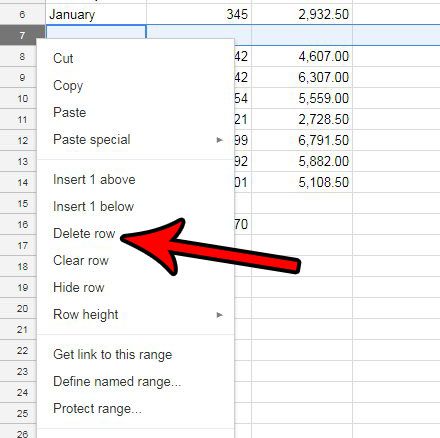The height and width of the screenshot is (438, 440).
Task: Click the cell with value 5,882.00
Action: point(302,161)
